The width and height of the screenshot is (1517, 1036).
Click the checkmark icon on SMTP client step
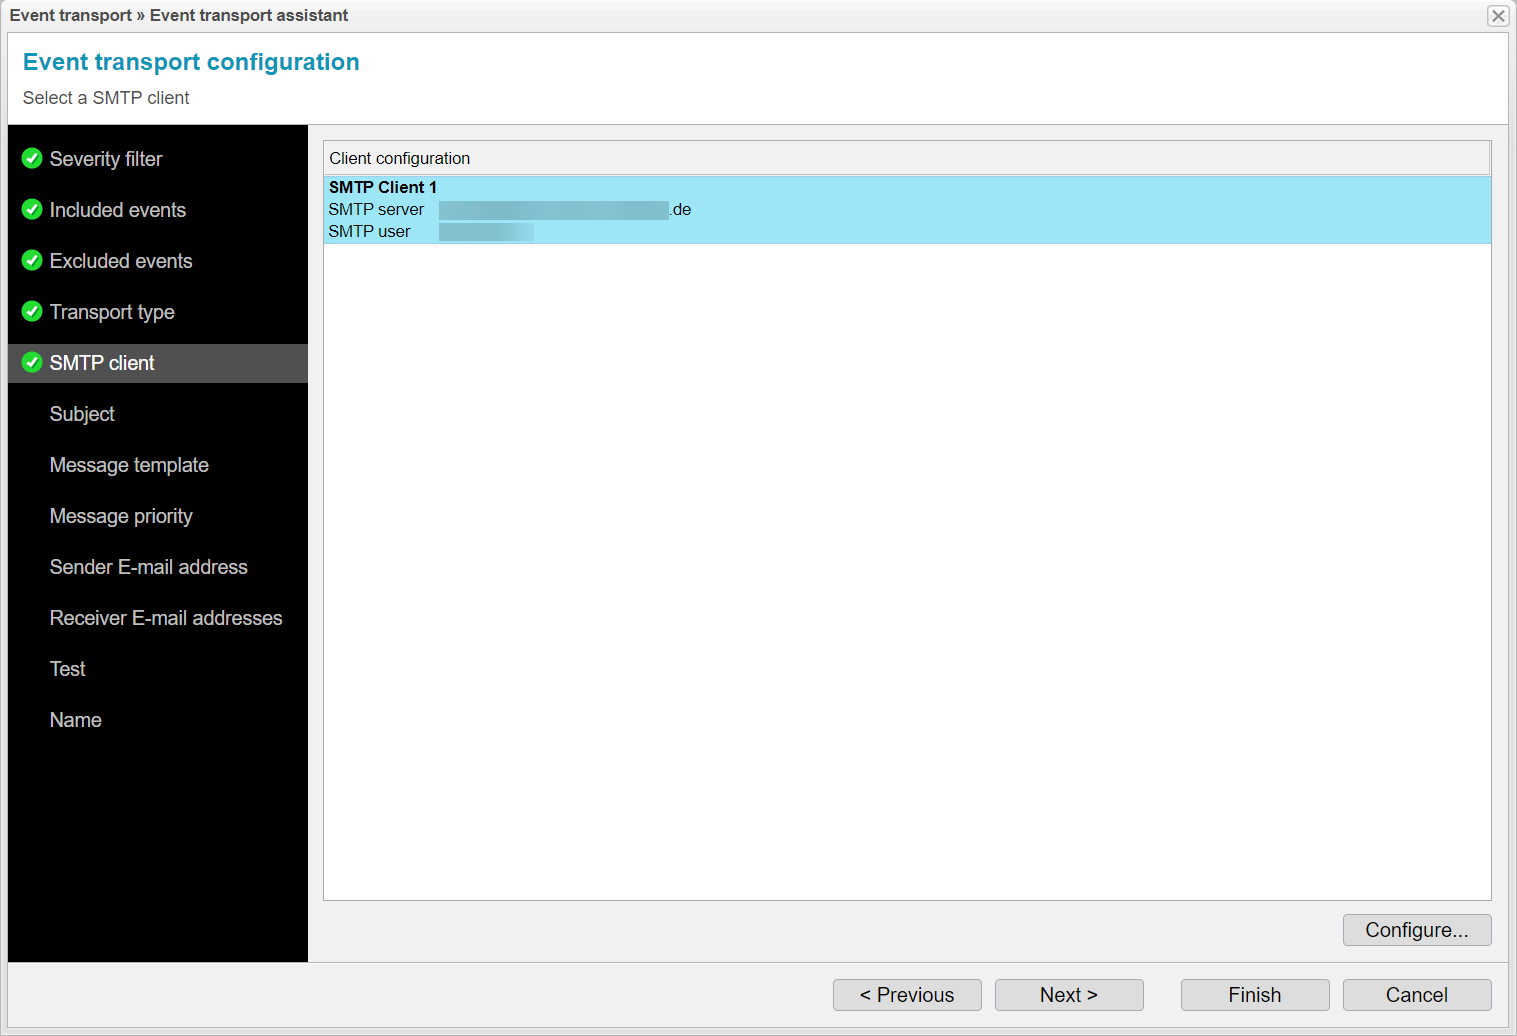pos(31,363)
